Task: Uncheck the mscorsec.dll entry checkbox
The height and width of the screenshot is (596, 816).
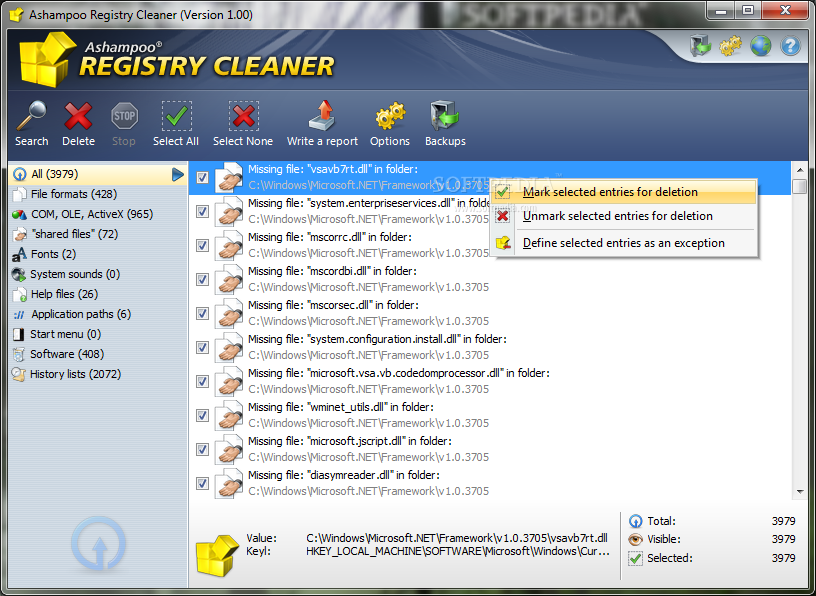Action: coord(202,313)
